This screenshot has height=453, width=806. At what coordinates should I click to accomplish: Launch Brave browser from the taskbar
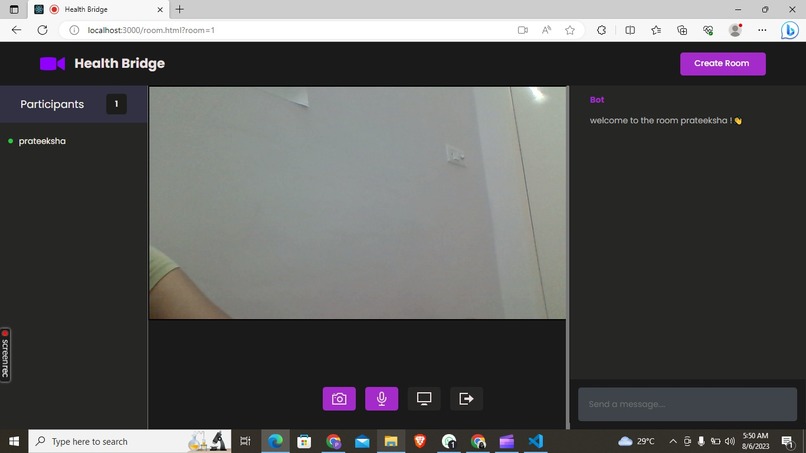420,441
